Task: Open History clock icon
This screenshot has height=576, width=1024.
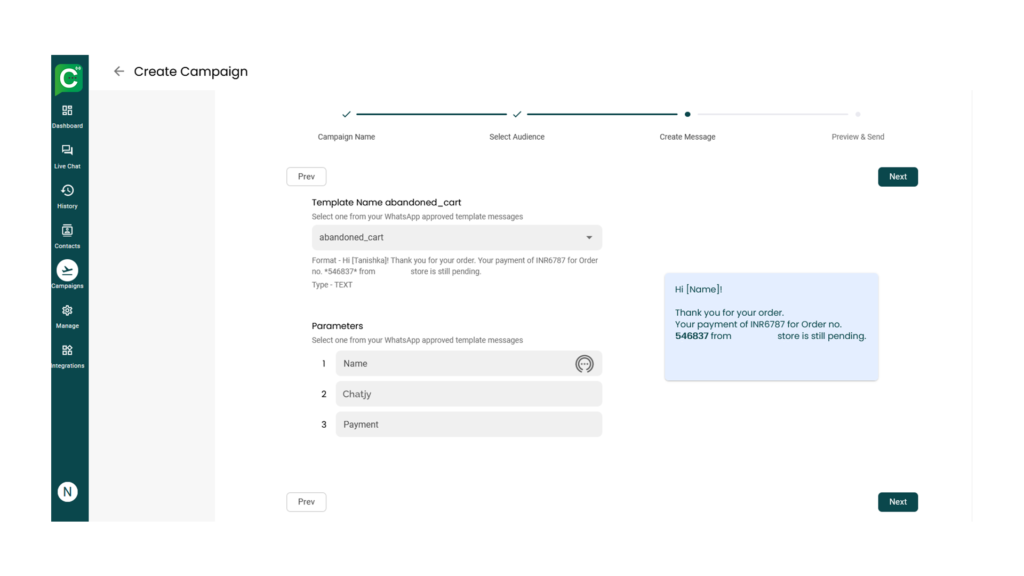Action: 67,191
